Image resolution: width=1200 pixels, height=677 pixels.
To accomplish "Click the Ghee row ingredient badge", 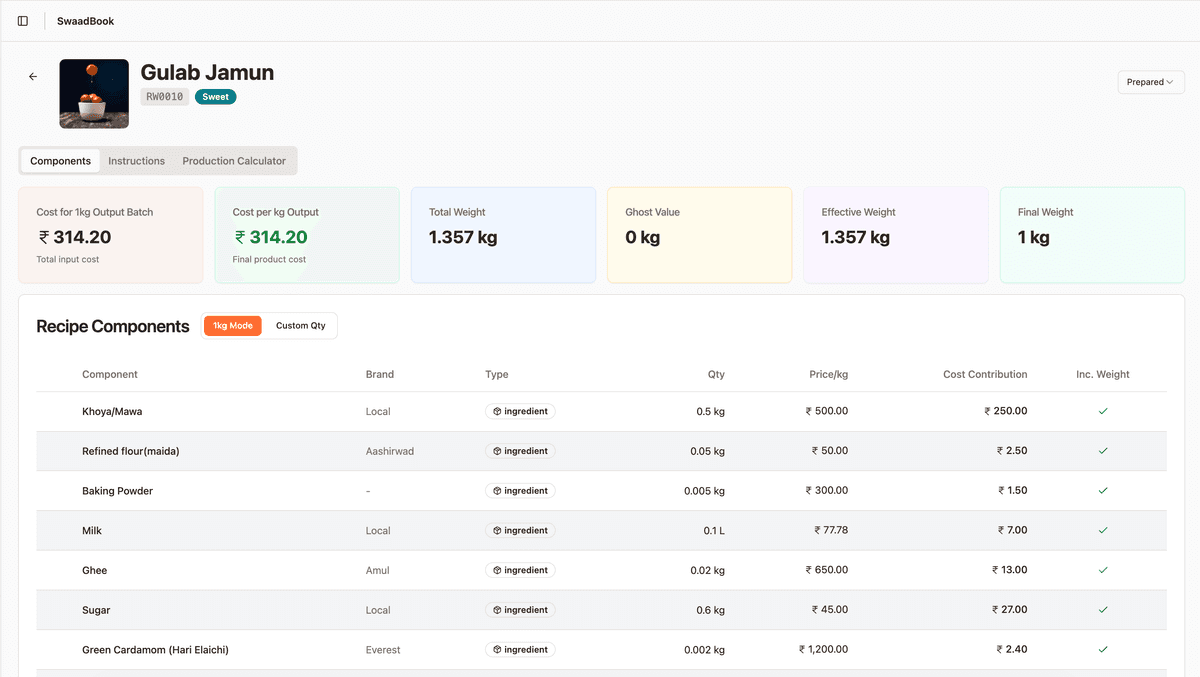I will 520,570.
